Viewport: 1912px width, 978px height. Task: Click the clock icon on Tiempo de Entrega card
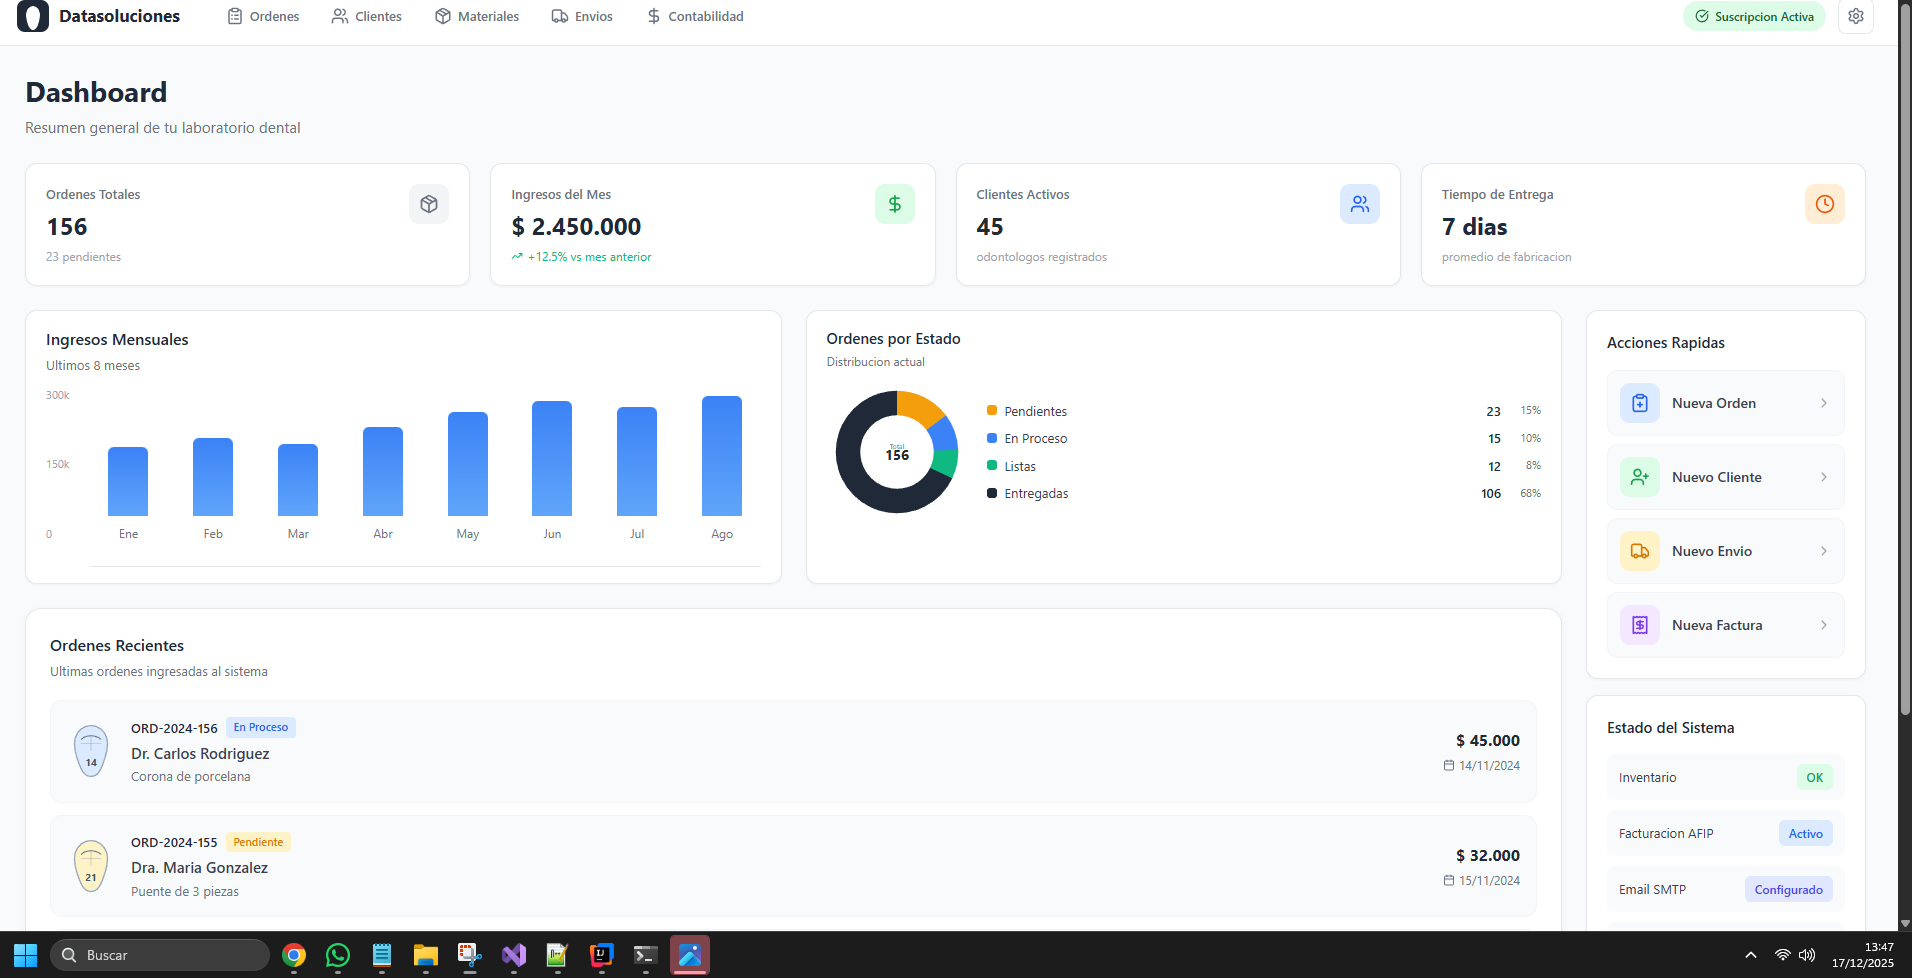pyautogui.click(x=1824, y=203)
